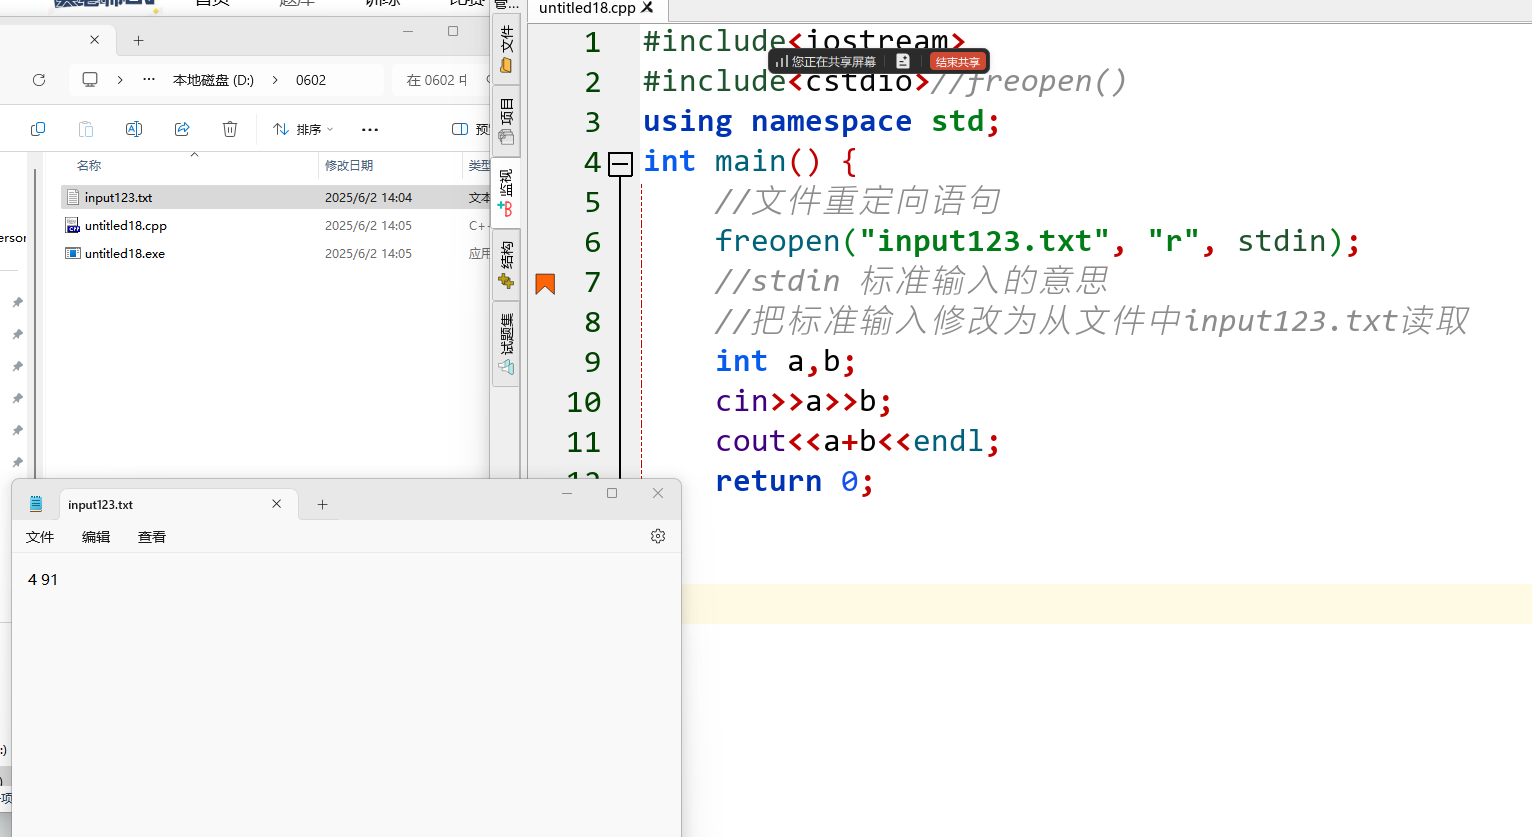Select untitled18.cpp in the file list
This screenshot has height=837, width=1532.
[126, 226]
